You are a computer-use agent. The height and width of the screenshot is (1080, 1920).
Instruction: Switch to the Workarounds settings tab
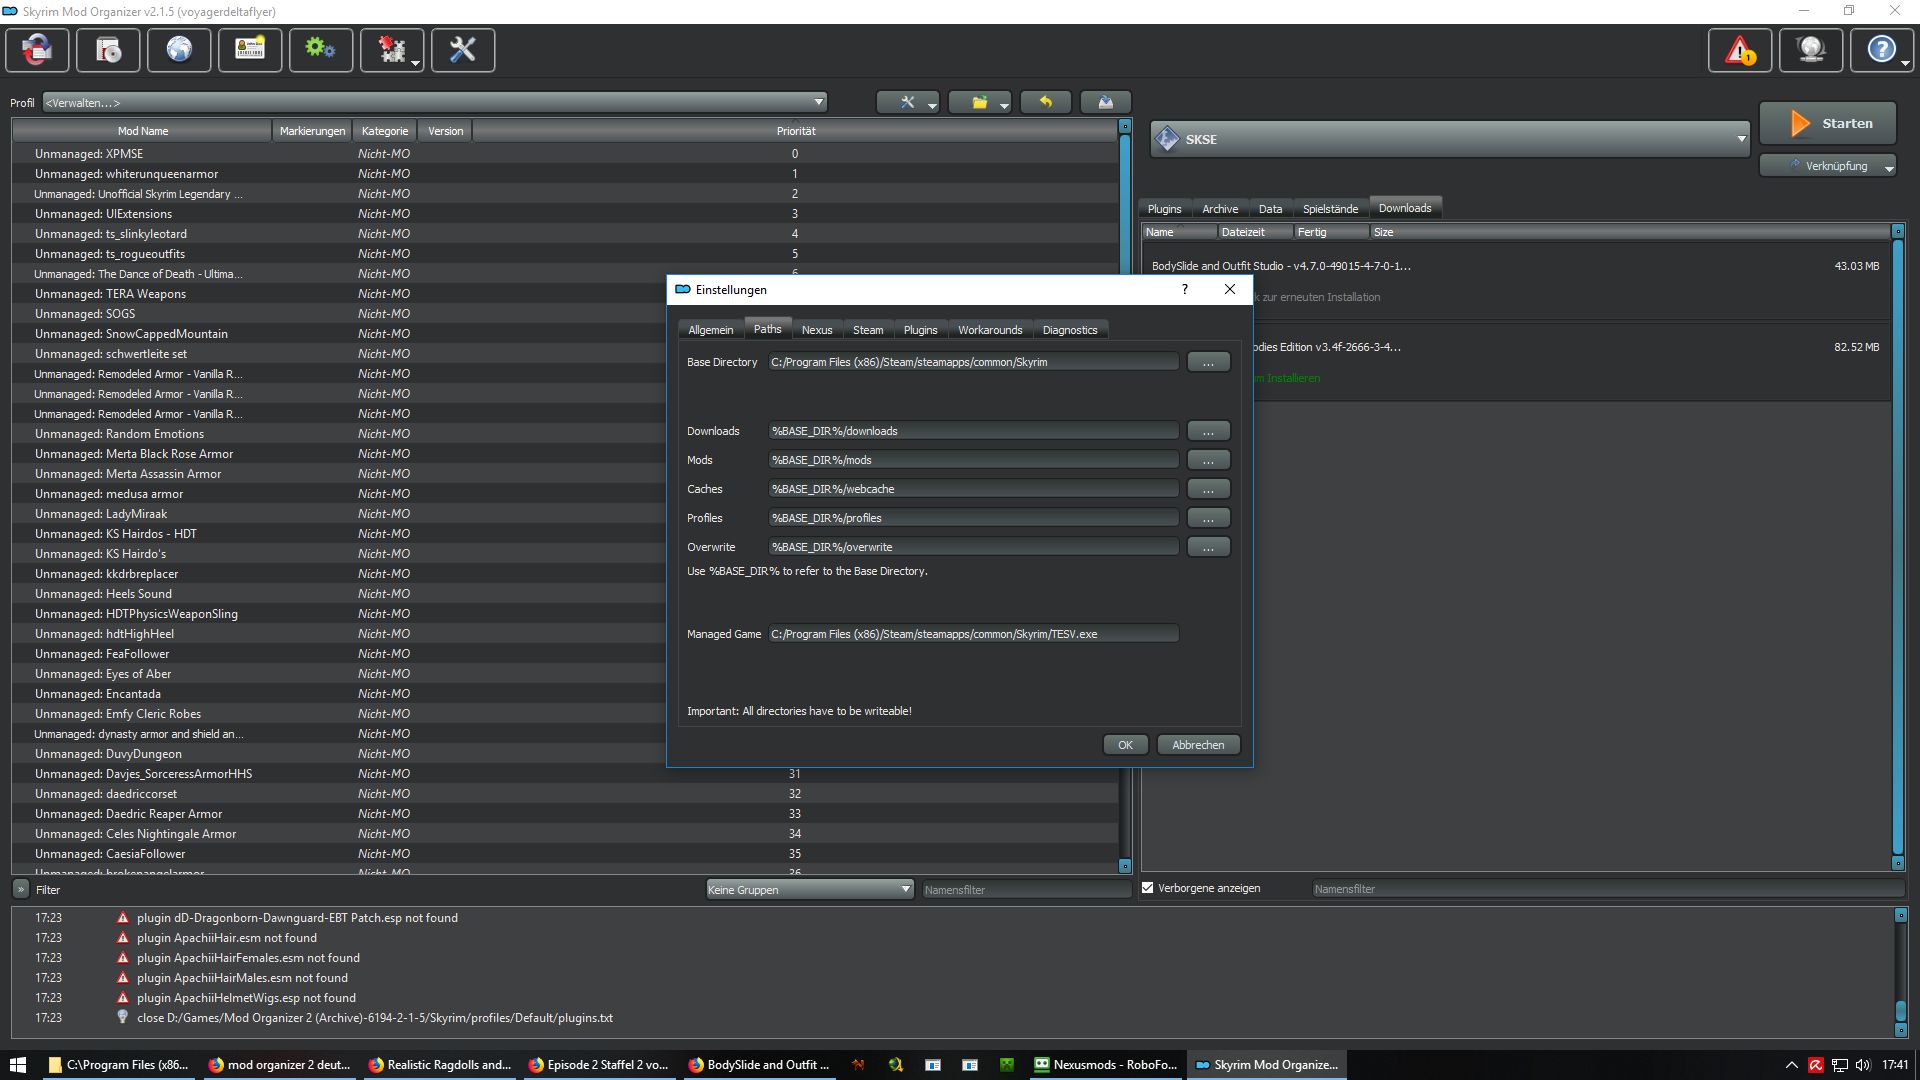pyautogui.click(x=989, y=330)
